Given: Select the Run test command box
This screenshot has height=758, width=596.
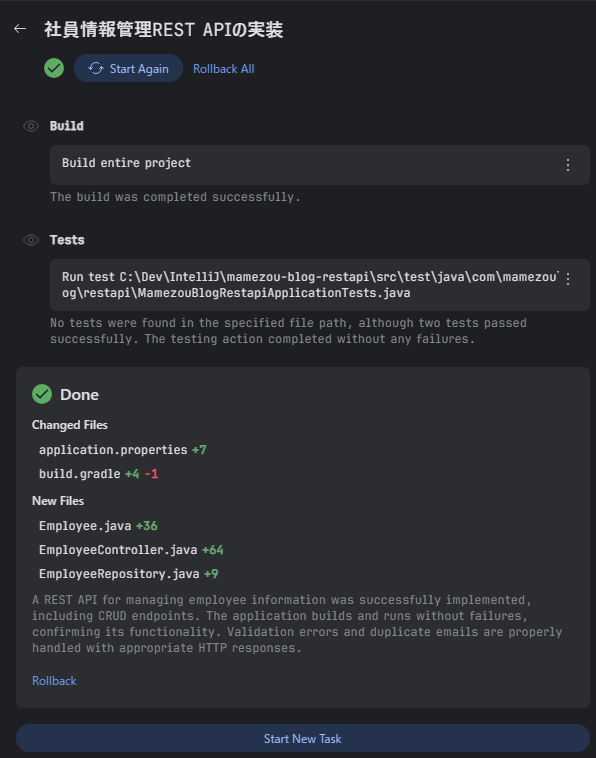Looking at the screenshot, I should pyautogui.click(x=320, y=285).
